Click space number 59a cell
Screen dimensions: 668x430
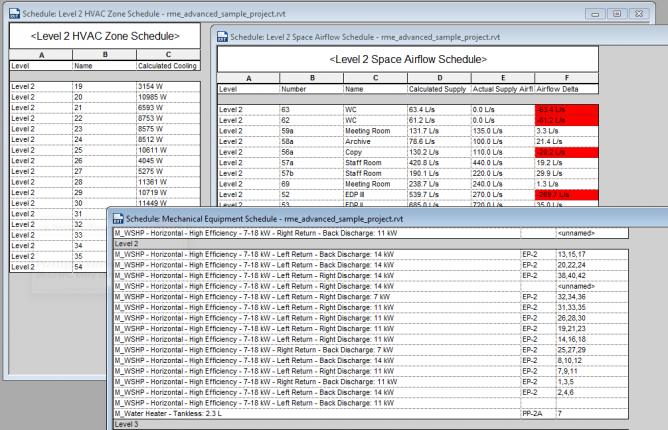pos(312,131)
